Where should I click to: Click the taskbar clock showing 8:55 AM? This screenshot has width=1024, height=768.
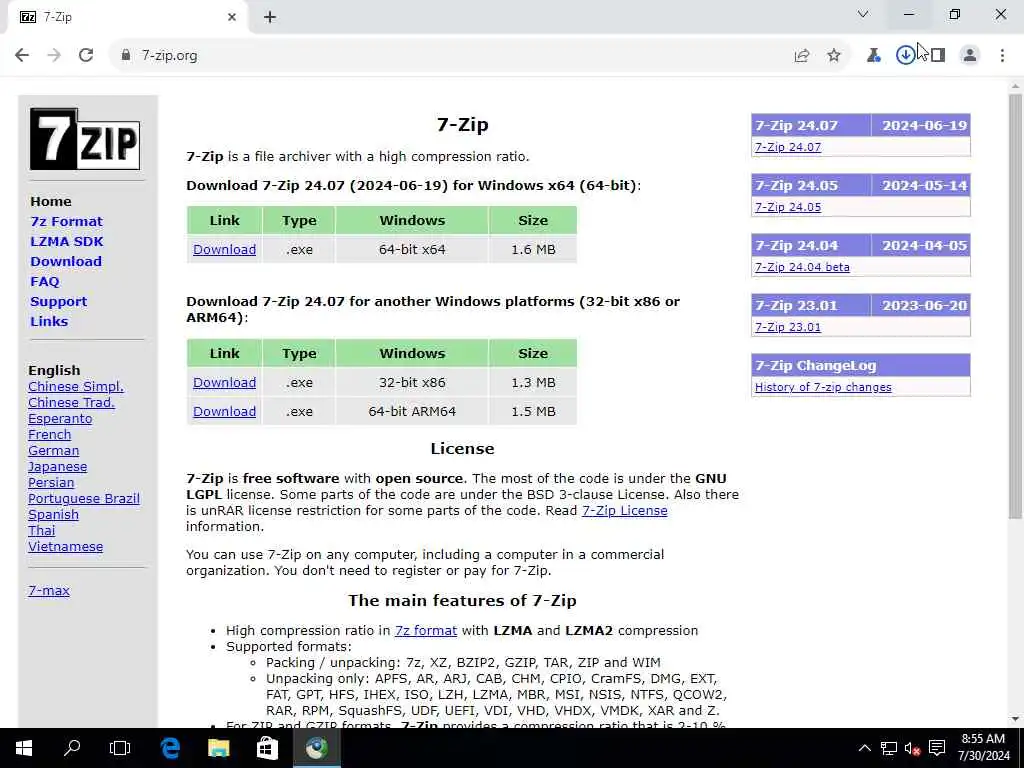[984, 748]
